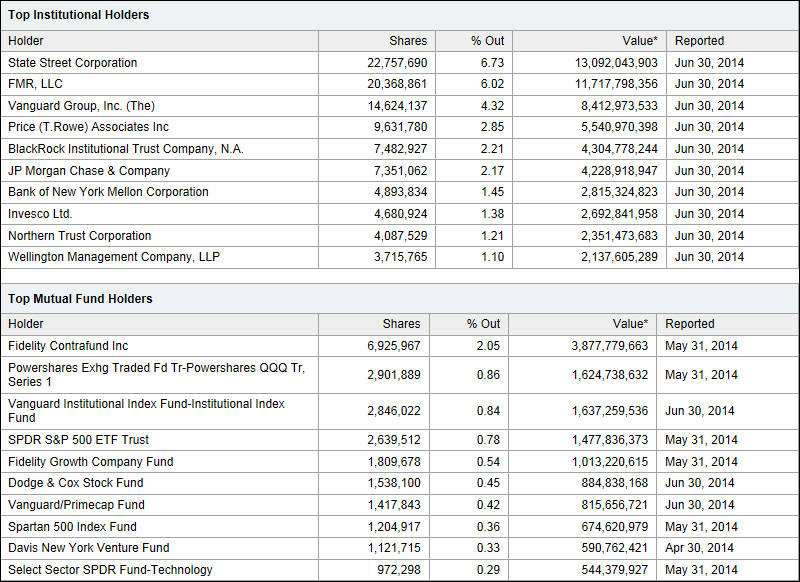The height and width of the screenshot is (582, 800).
Task: Select value 544,379,927
Action: [x=615, y=570]
